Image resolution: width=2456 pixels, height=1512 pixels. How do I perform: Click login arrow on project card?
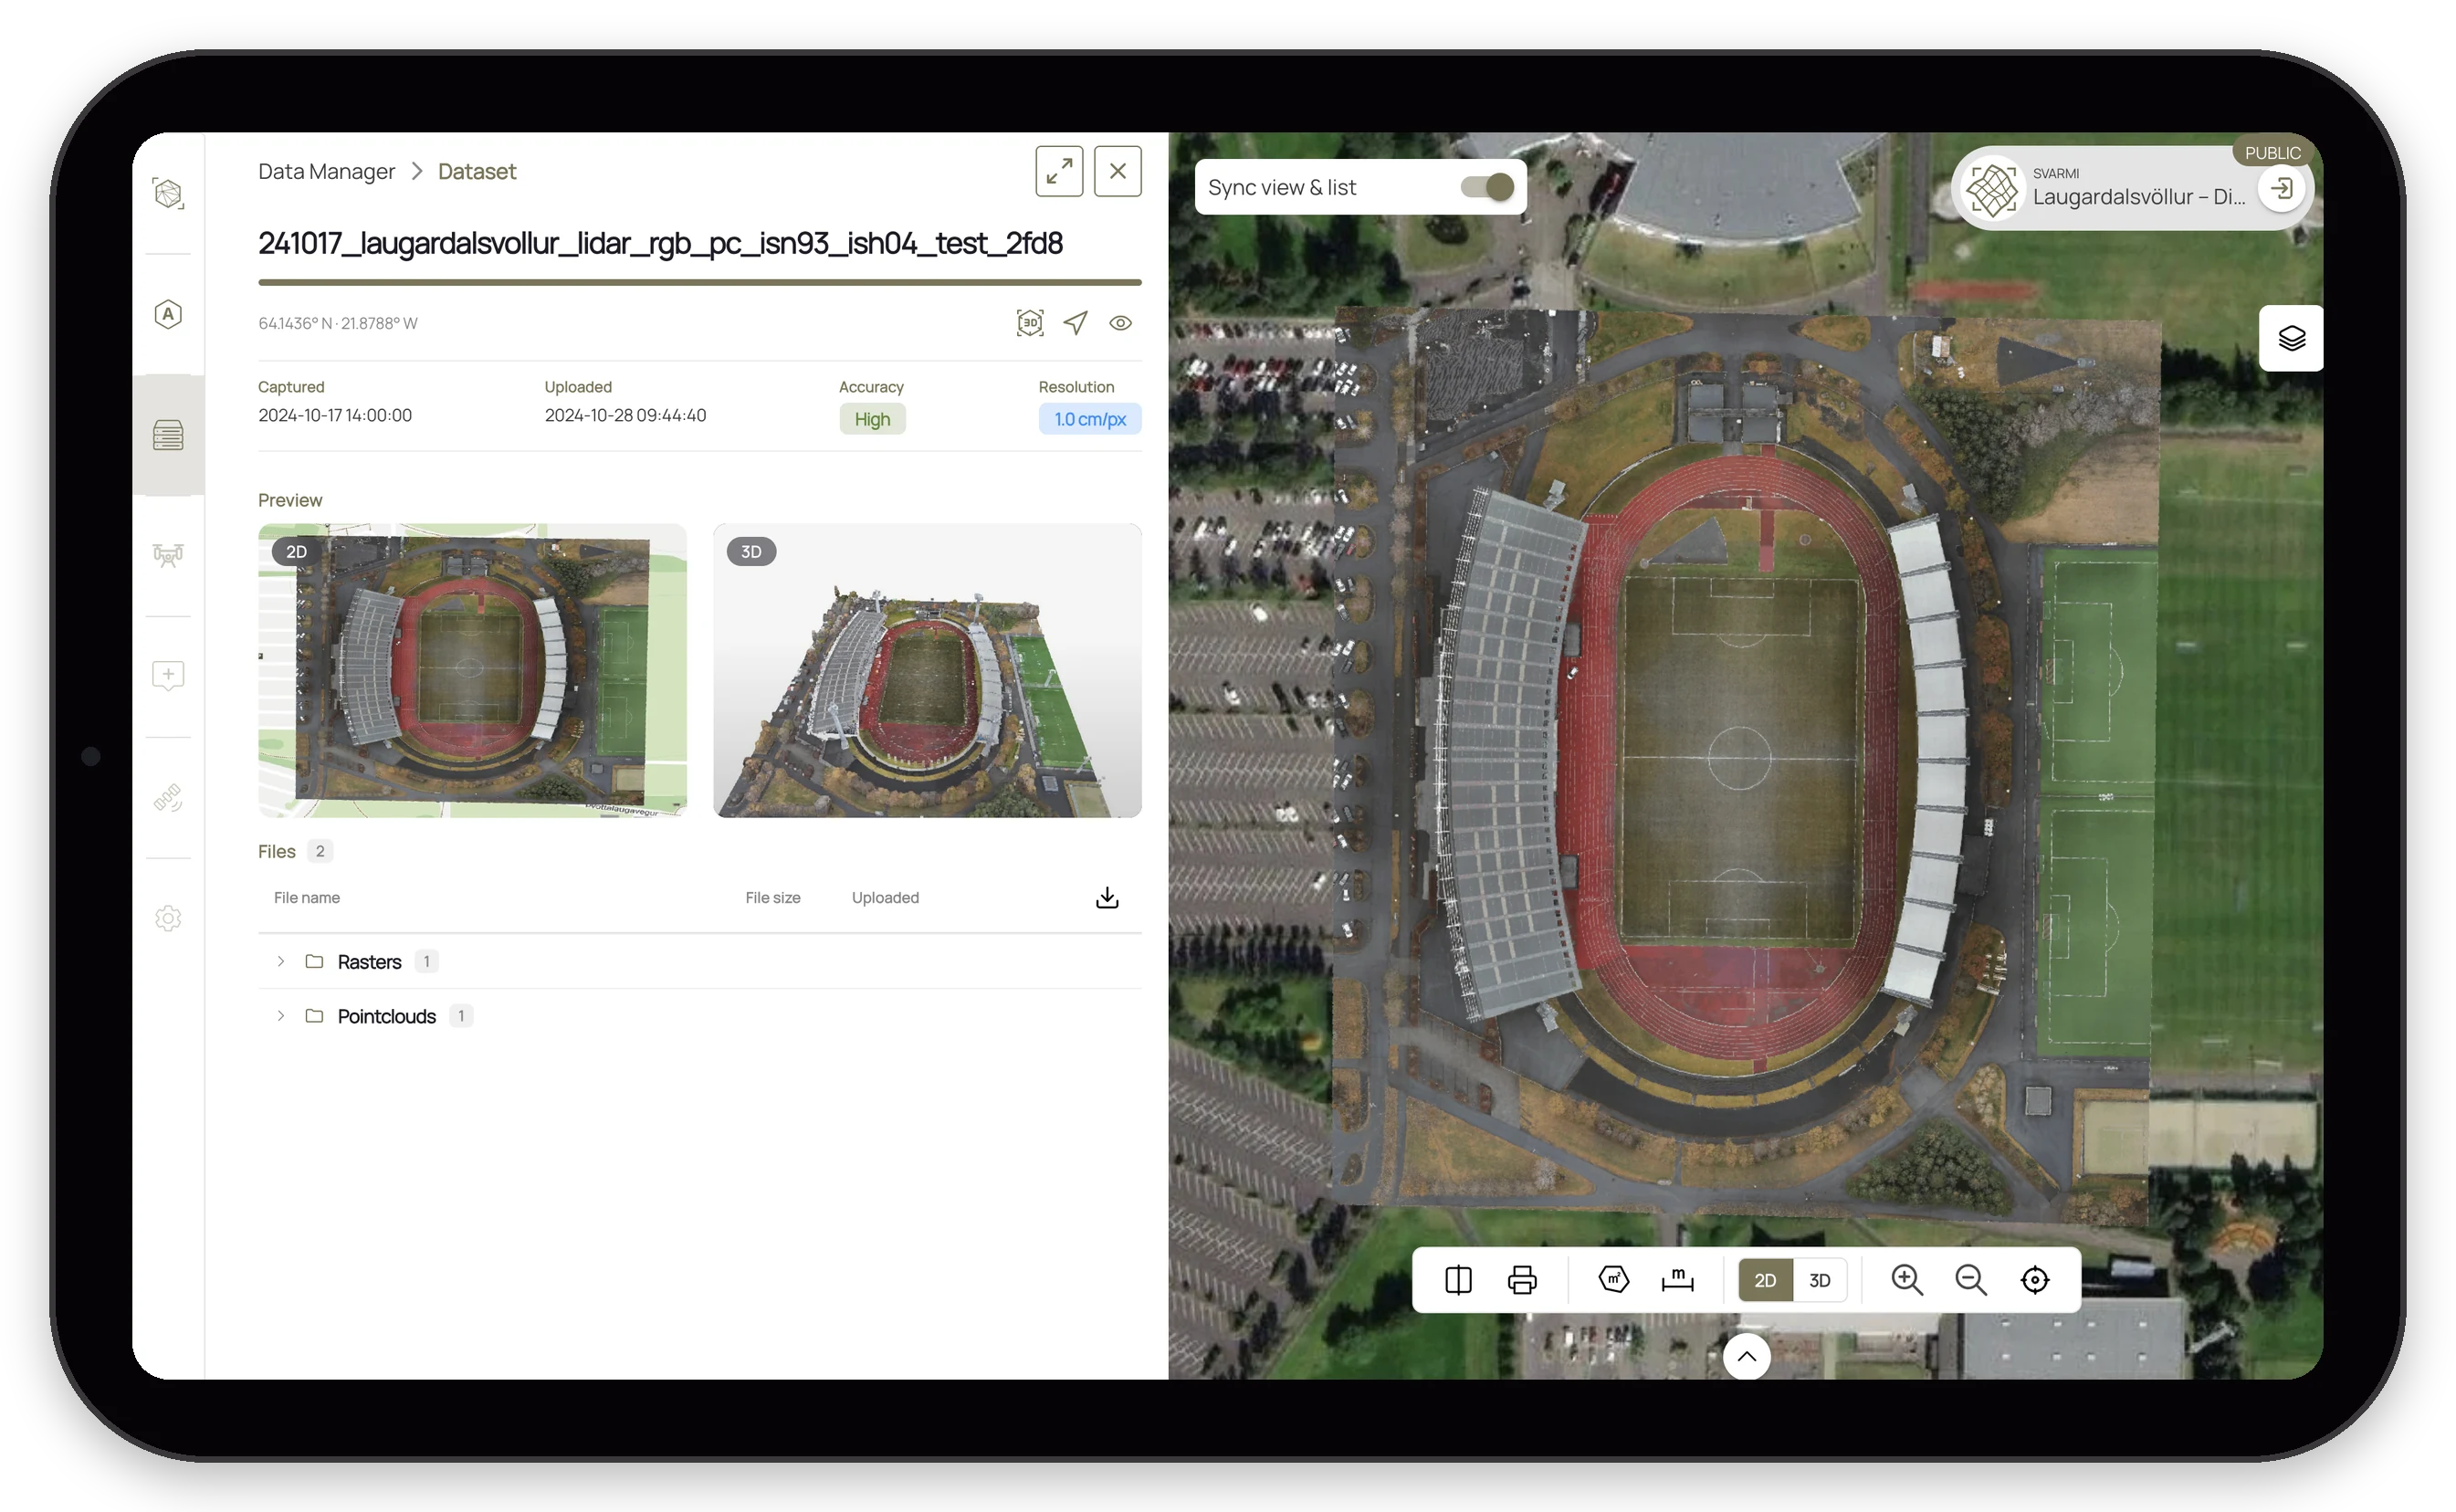[x=2282, y=188]
